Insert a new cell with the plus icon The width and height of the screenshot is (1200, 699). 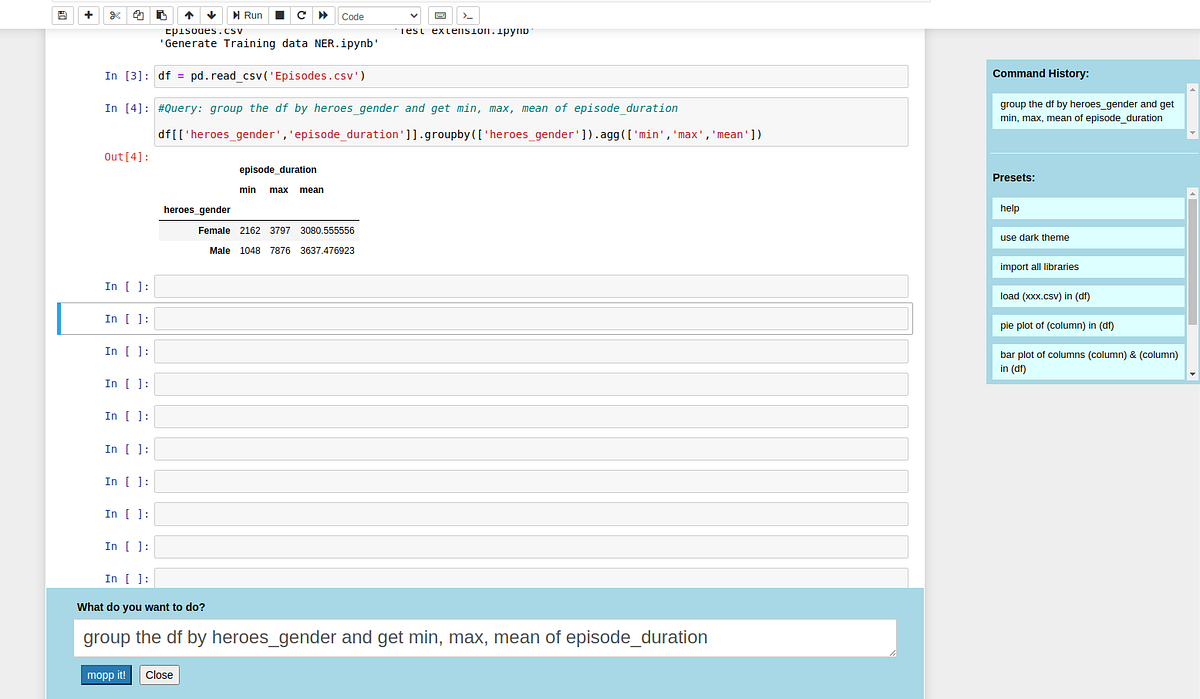[87, 15]
